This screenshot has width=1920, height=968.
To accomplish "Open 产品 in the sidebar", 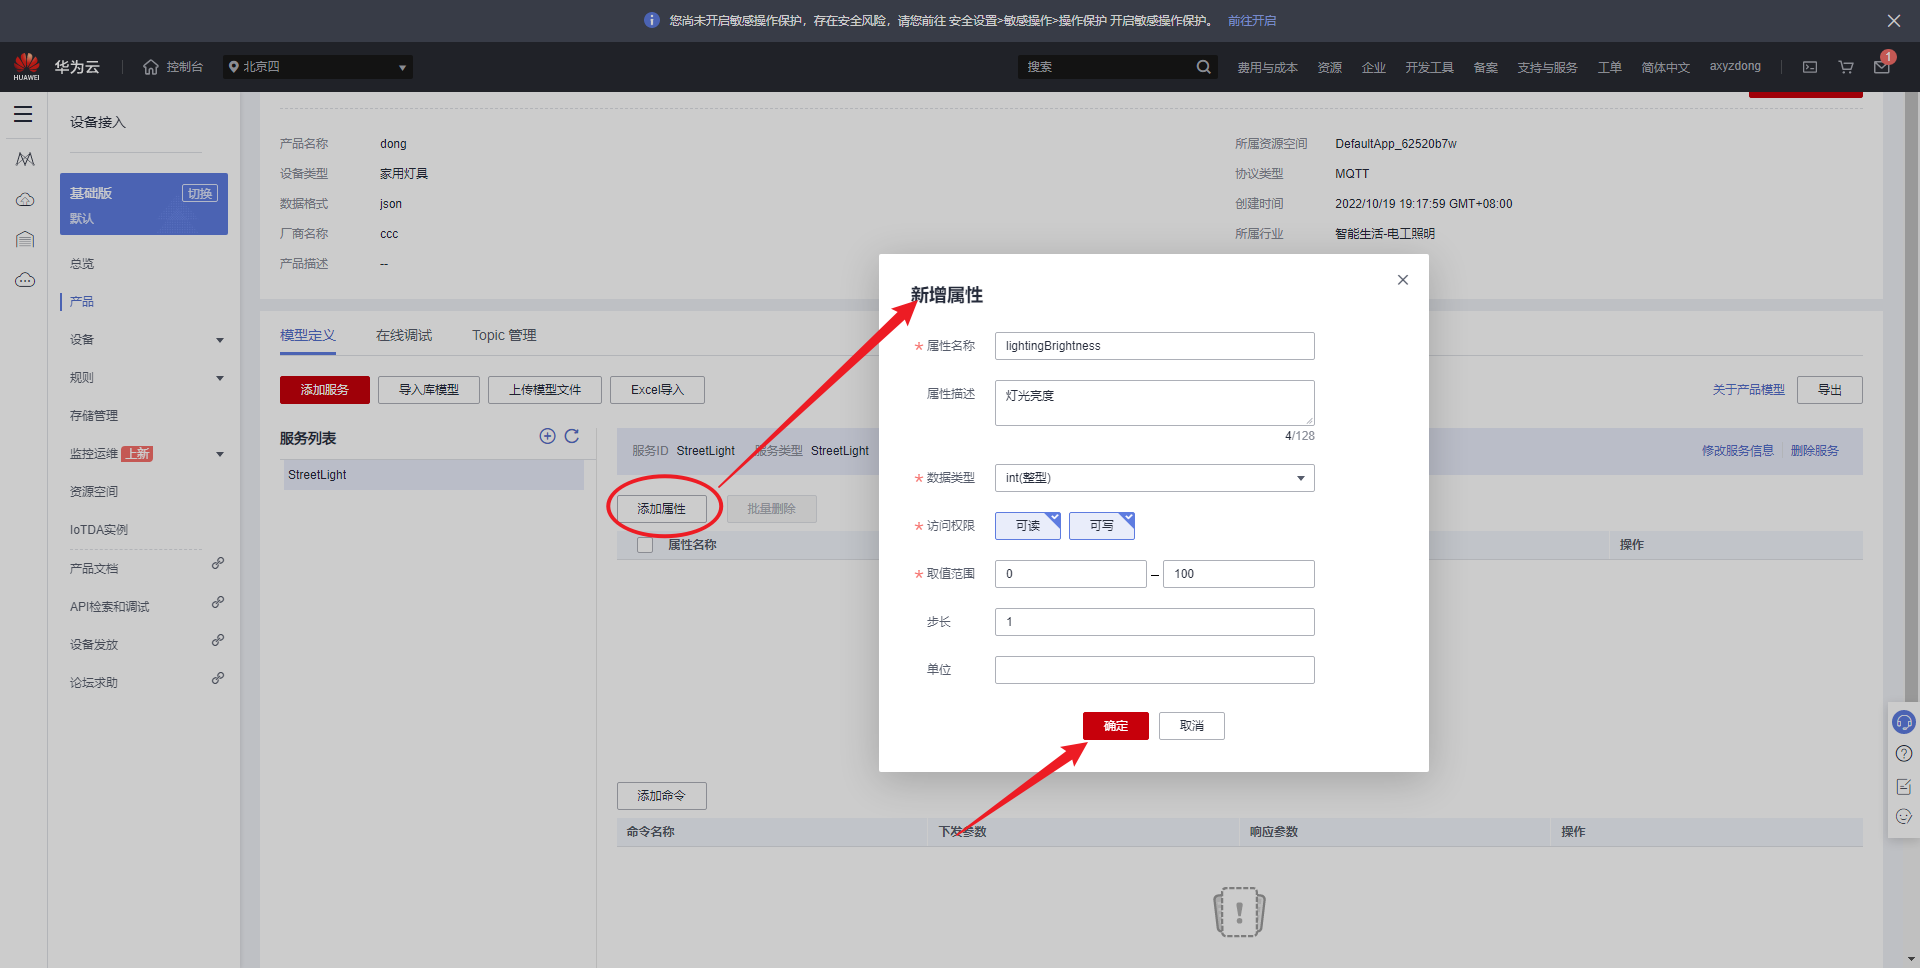I will (82, 302).
